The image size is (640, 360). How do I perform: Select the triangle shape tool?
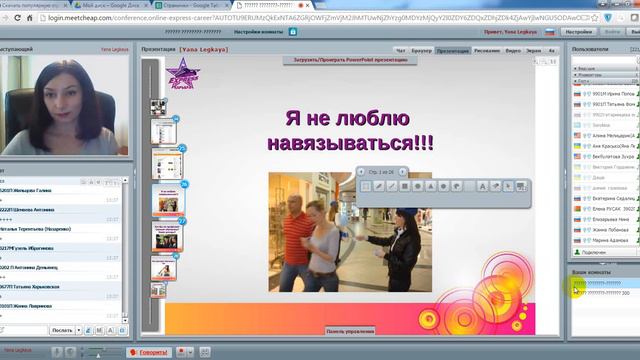[x=431, y=187]
